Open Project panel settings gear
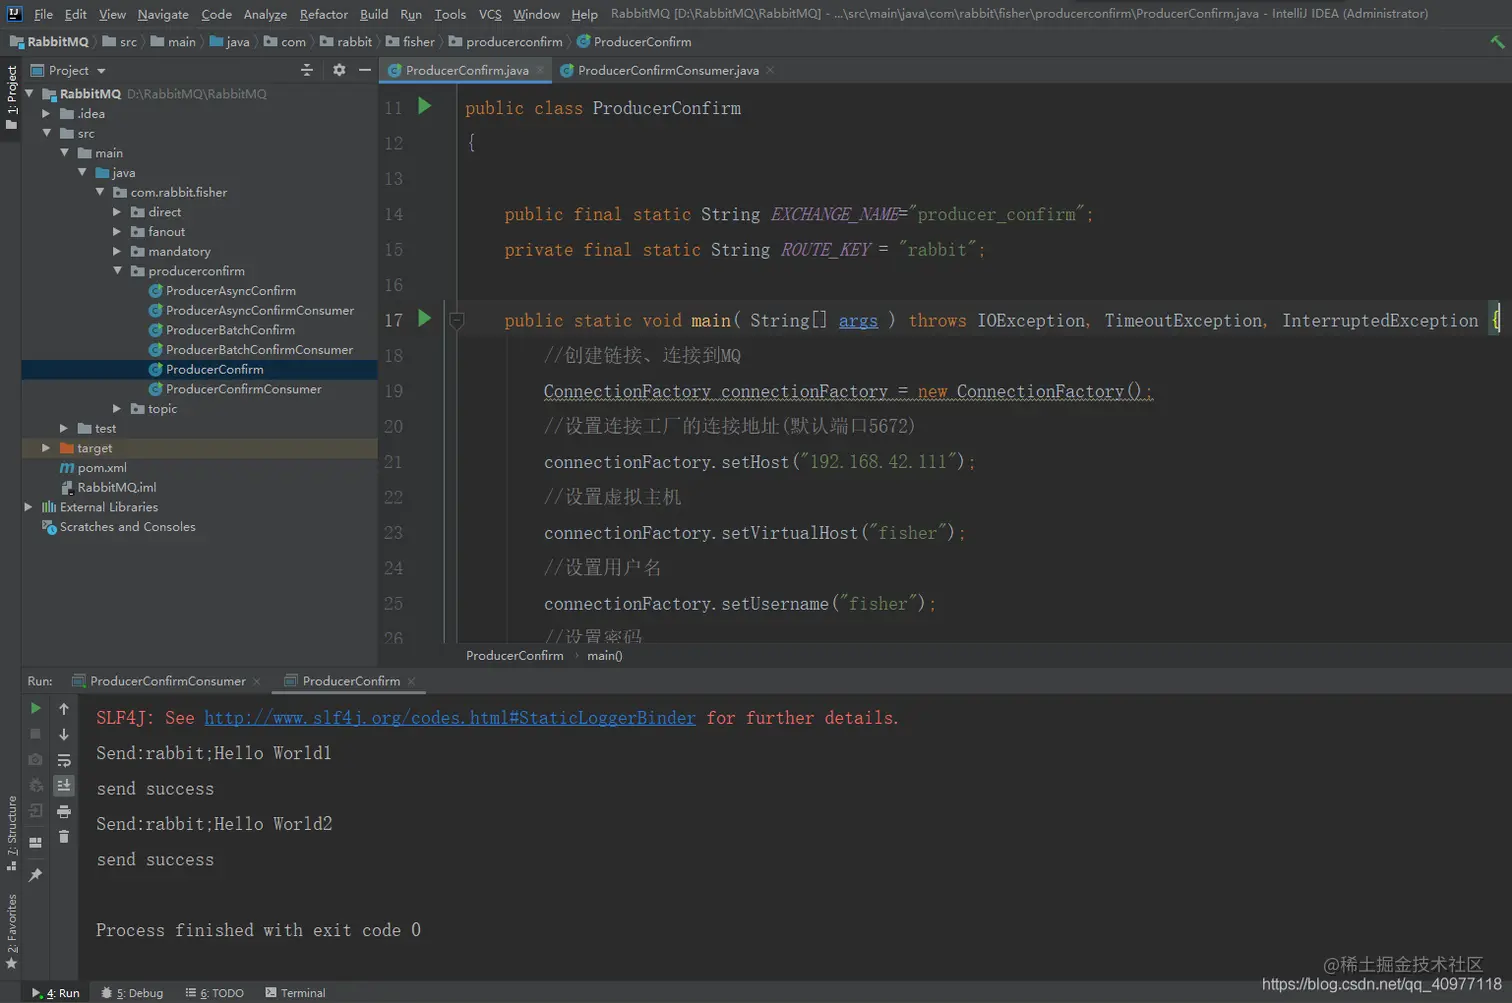 pyautogui.click(x=339, y=70)
